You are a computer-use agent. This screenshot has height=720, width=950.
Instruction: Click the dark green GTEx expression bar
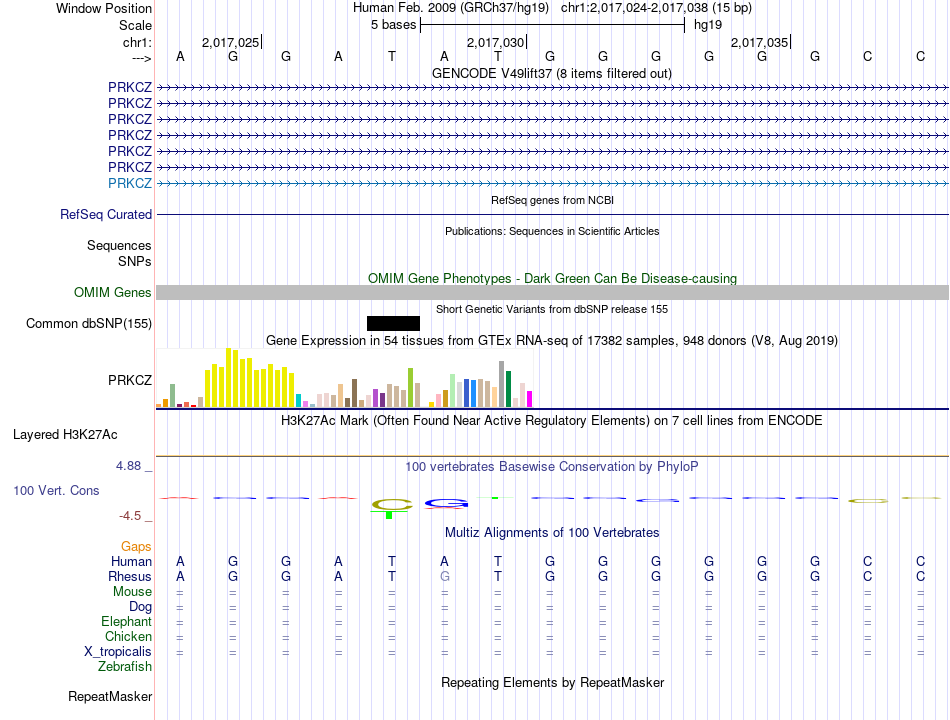pyautogui.click(x=508, y=388)
